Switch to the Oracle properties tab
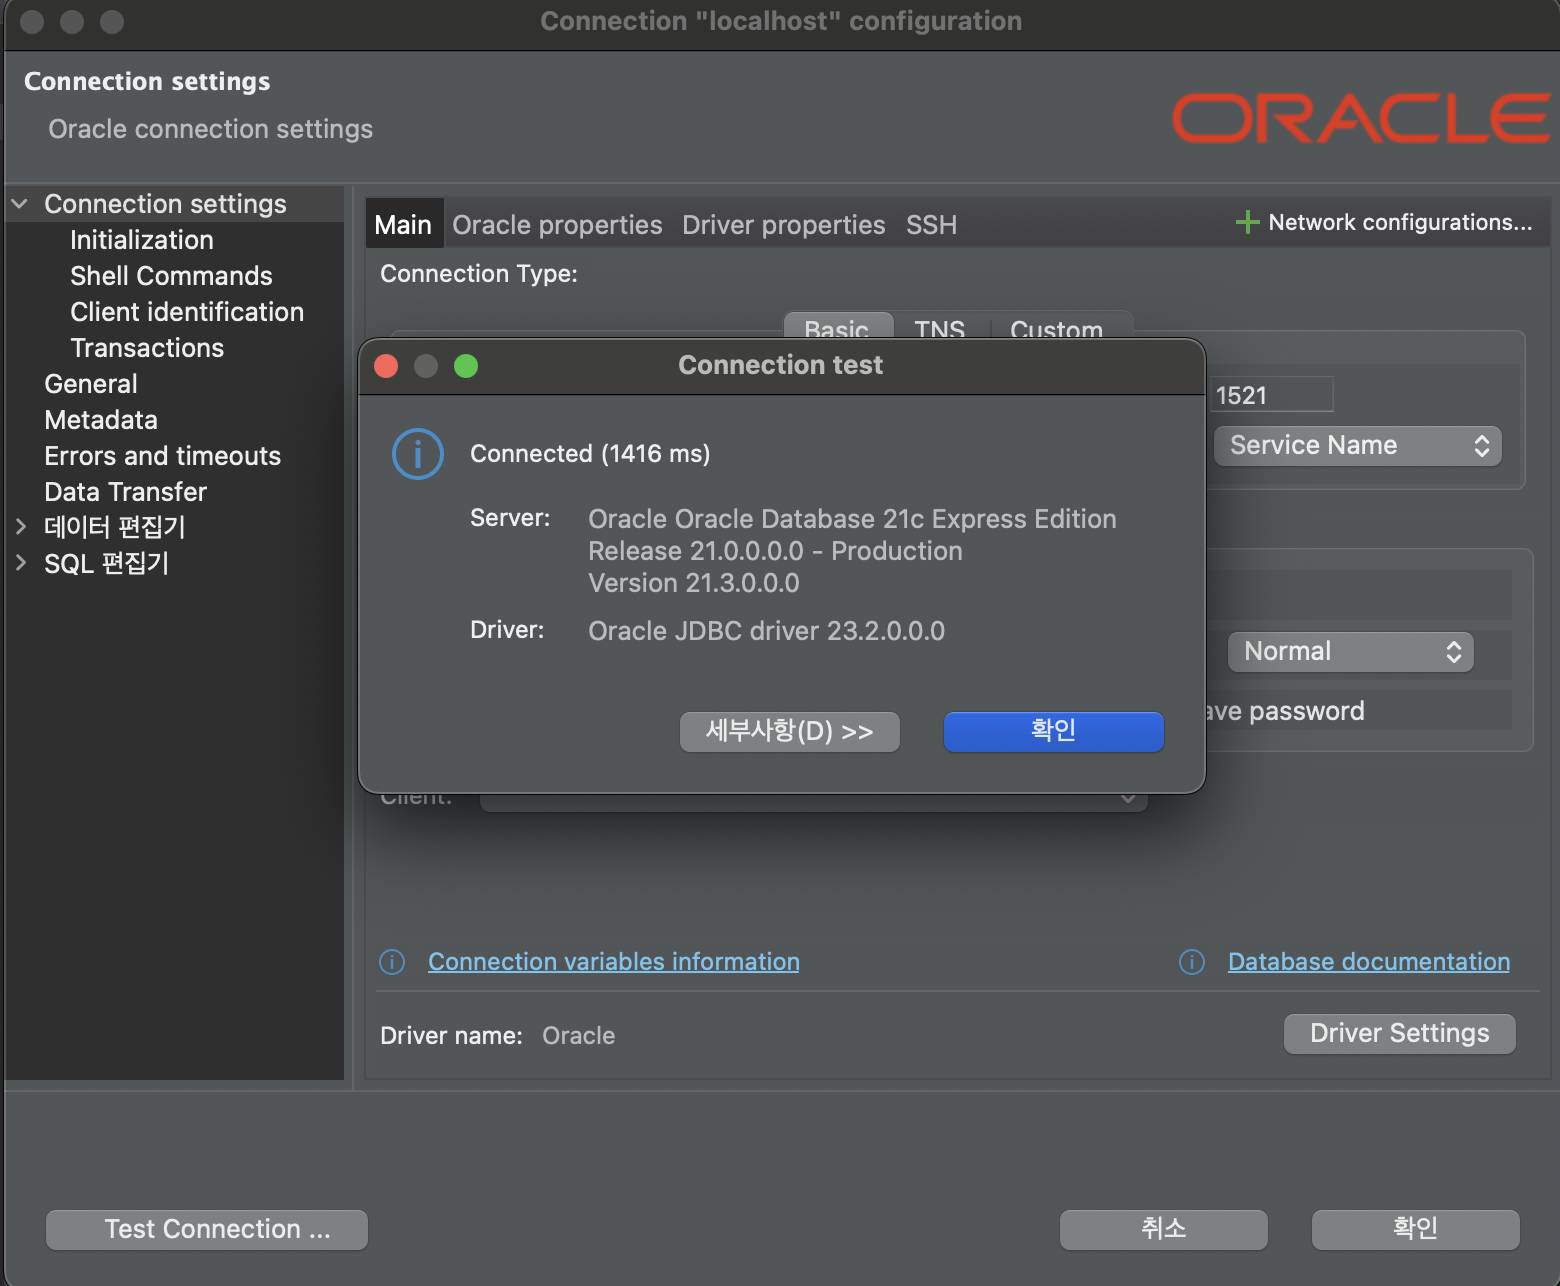1560x1286 pixels. tap(557, 225)
